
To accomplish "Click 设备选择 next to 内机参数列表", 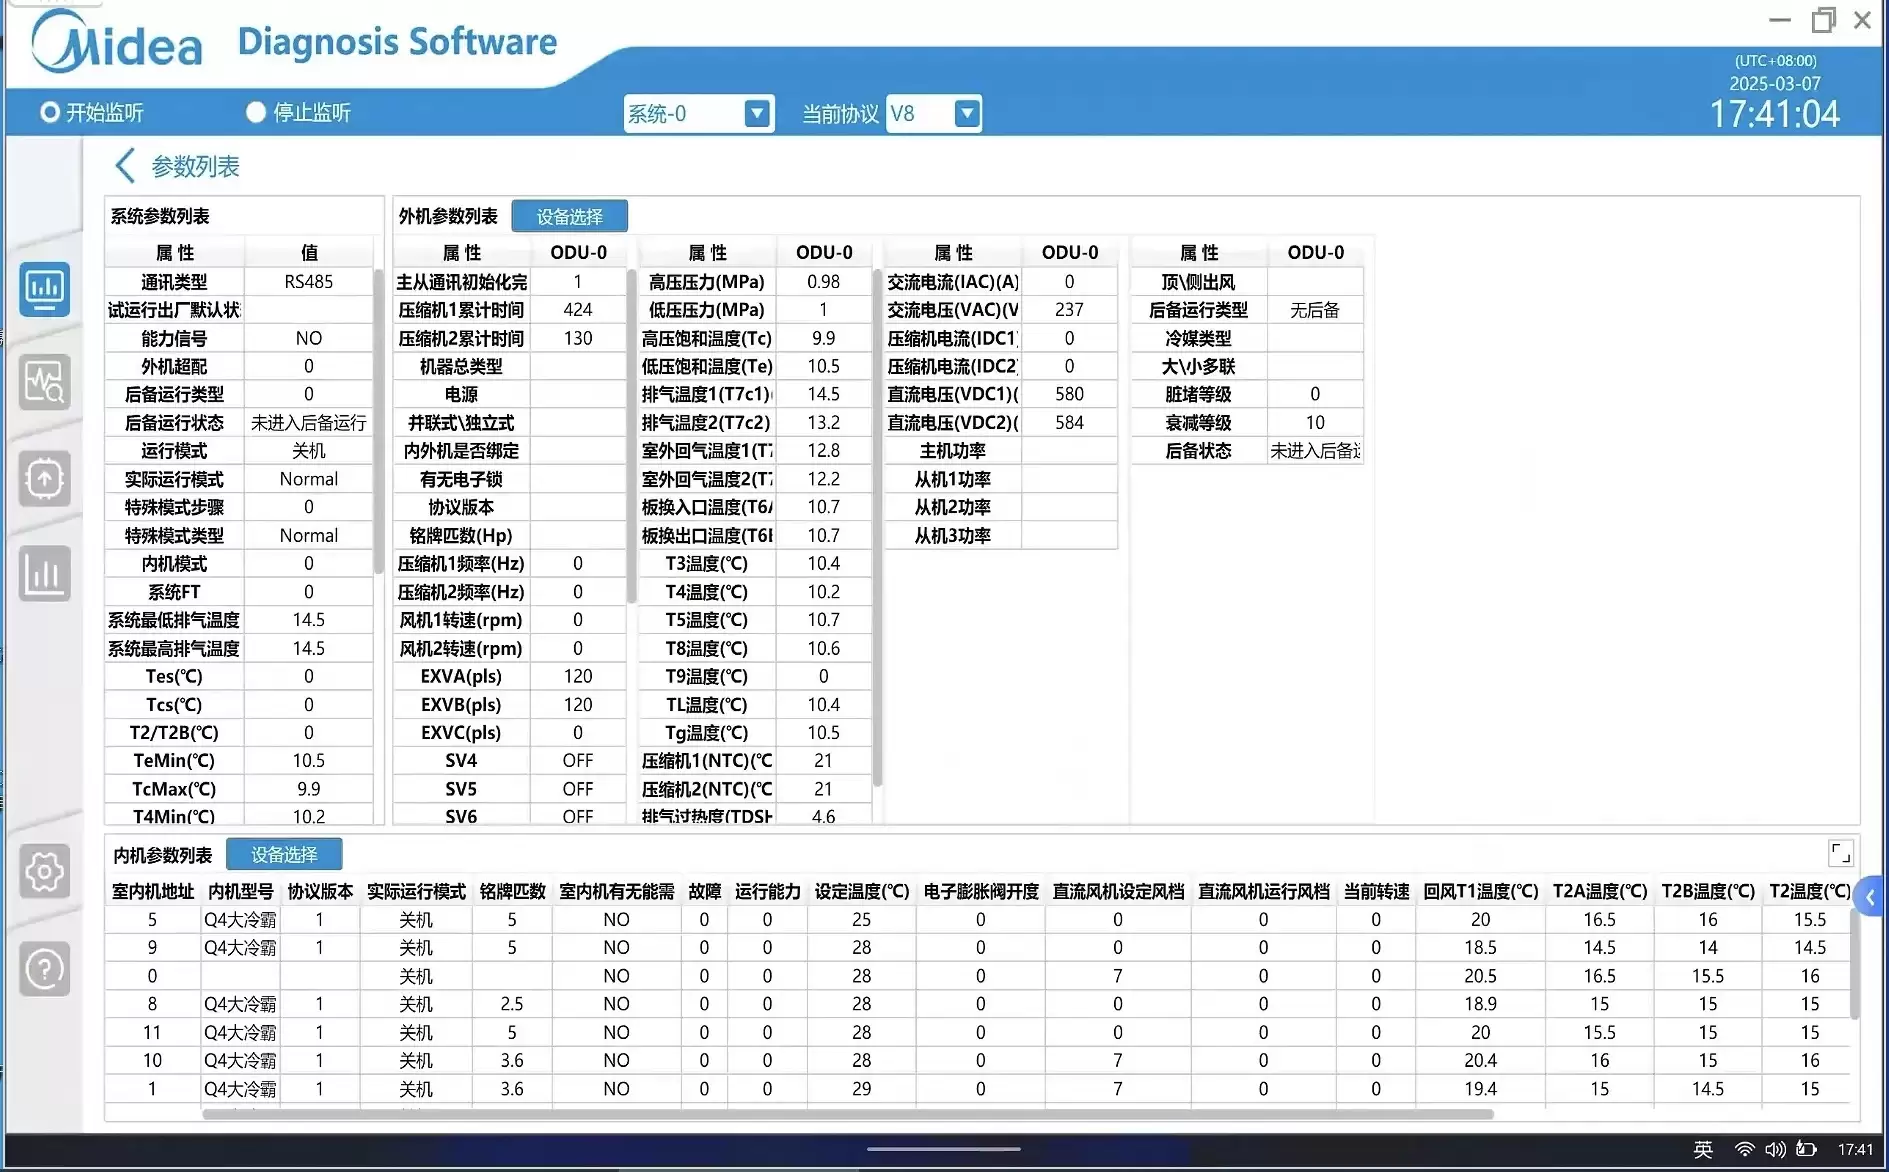I will [285, 854].
